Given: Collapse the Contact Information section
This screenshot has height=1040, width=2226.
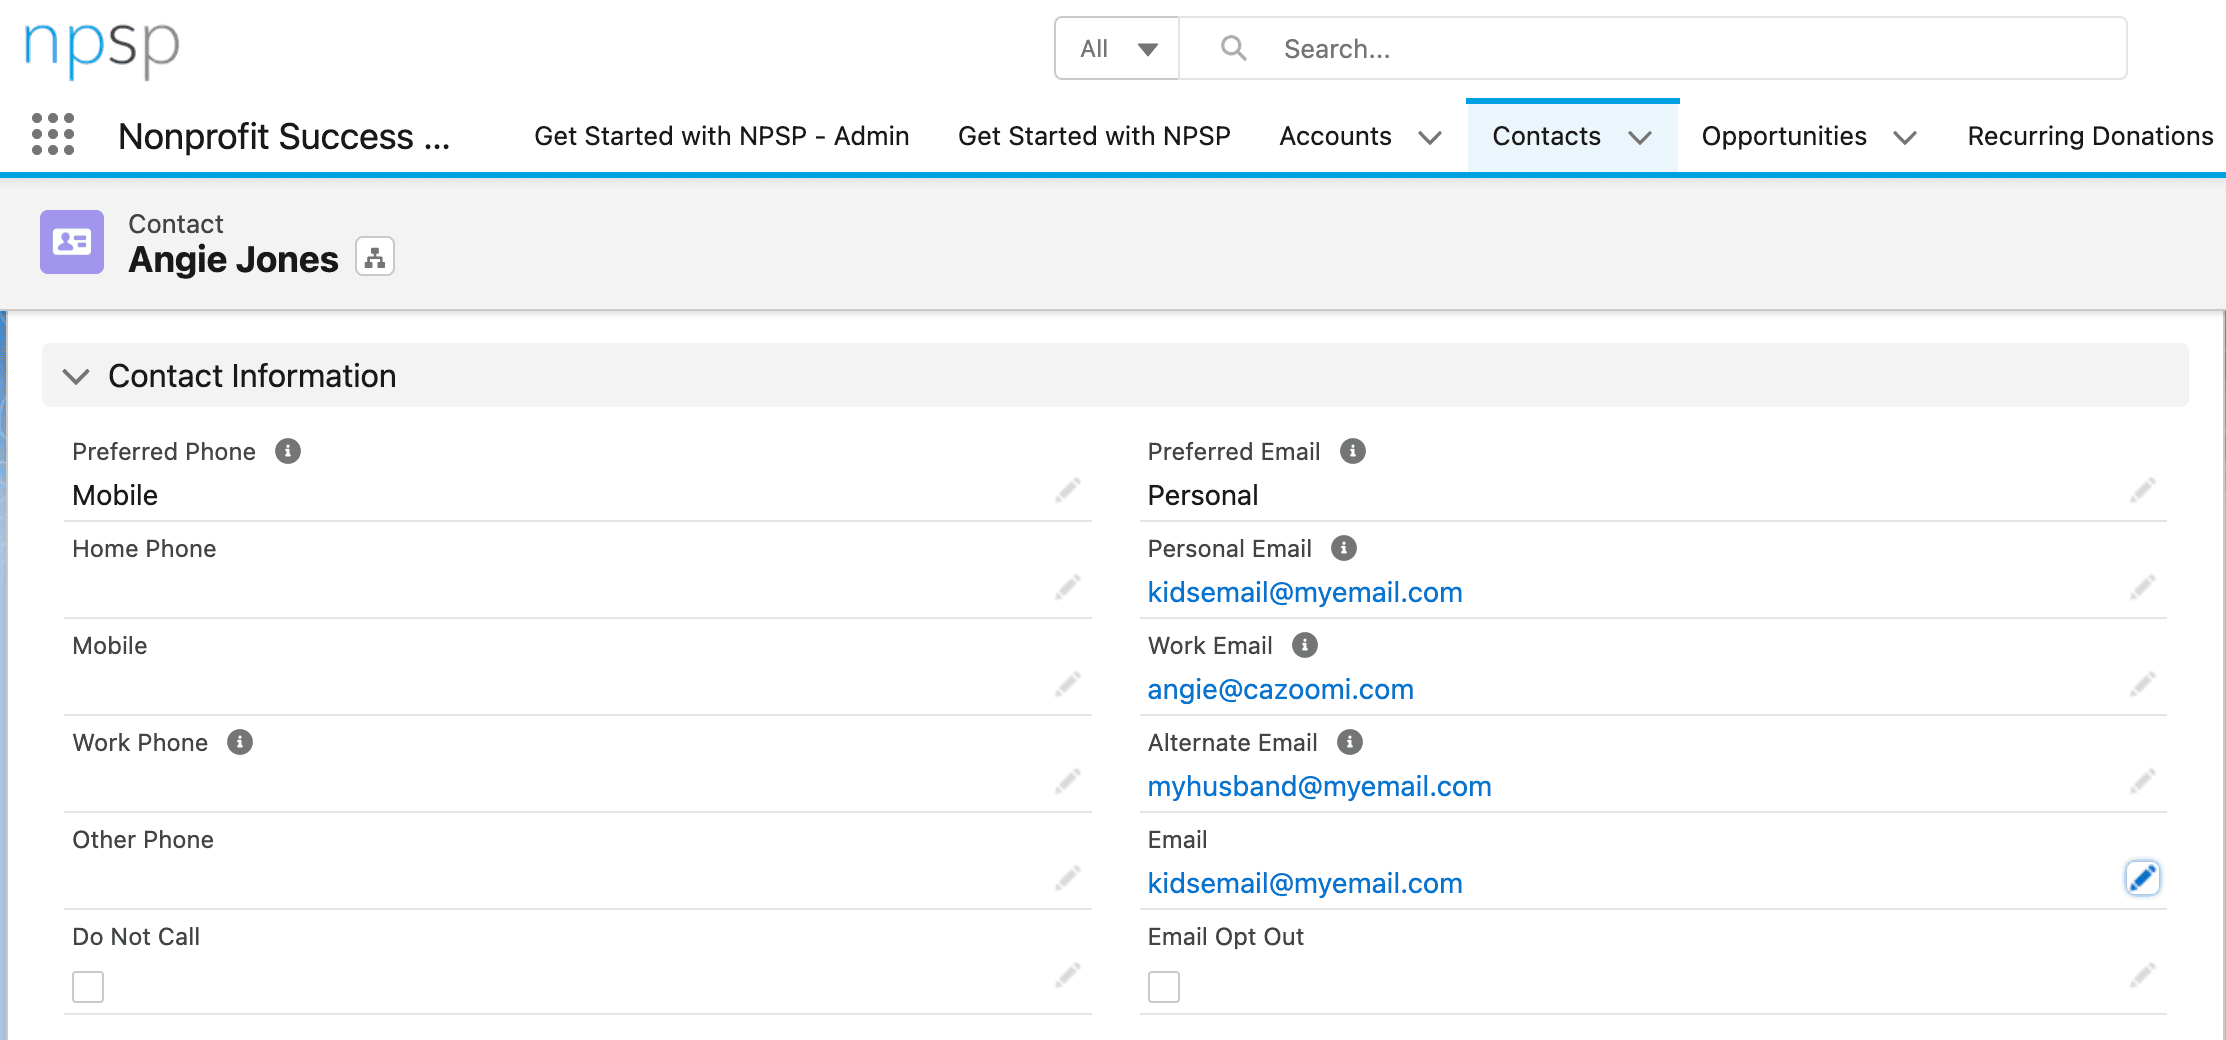Looking at the screenshot, I should (76, 376).
